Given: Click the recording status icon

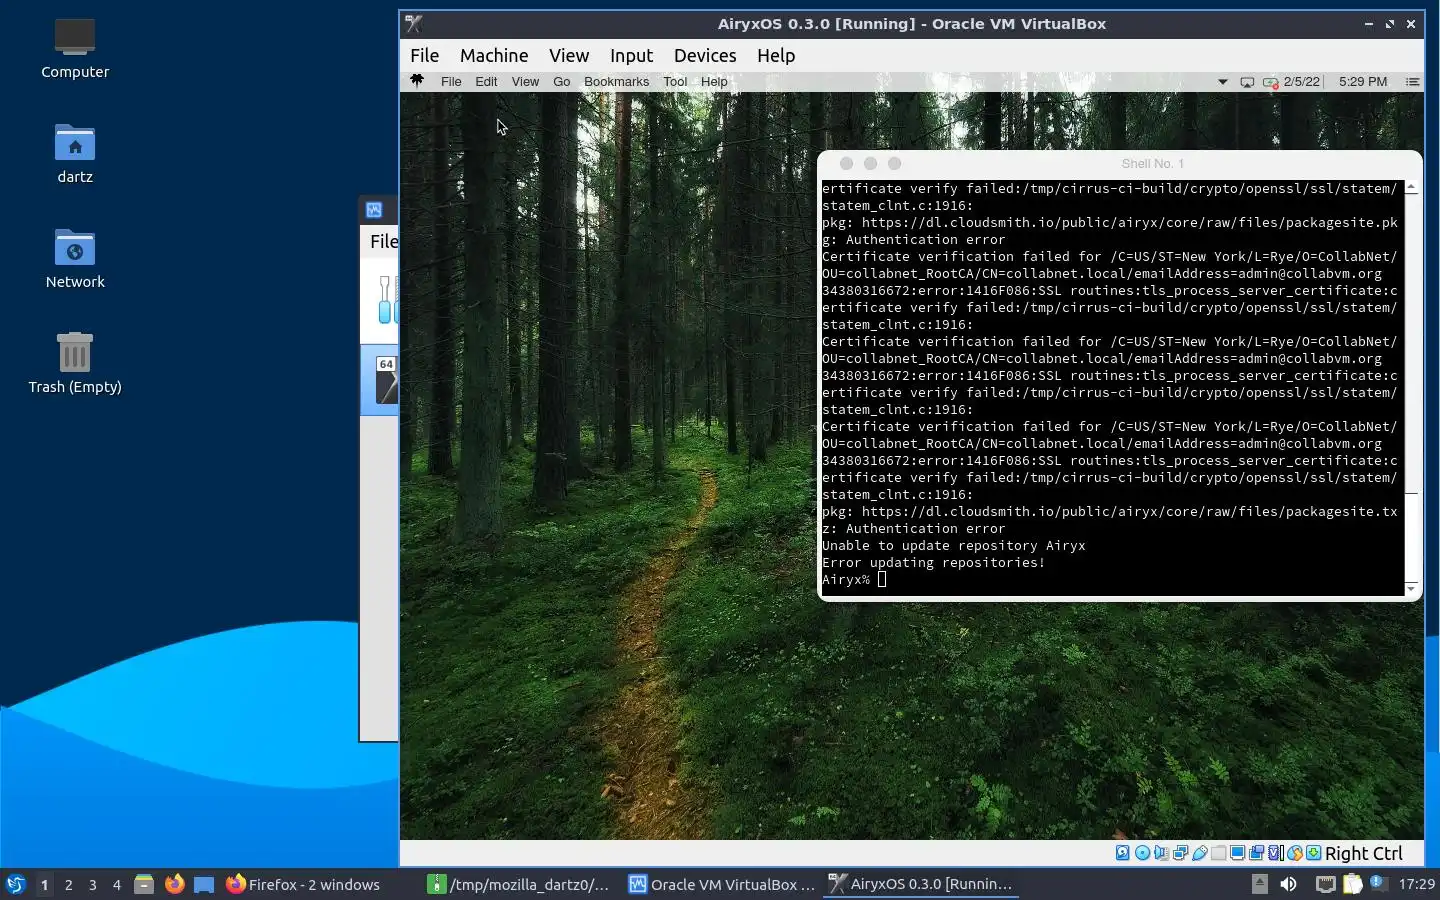Looking at the screenshot, I should [x=1256, y=853].
